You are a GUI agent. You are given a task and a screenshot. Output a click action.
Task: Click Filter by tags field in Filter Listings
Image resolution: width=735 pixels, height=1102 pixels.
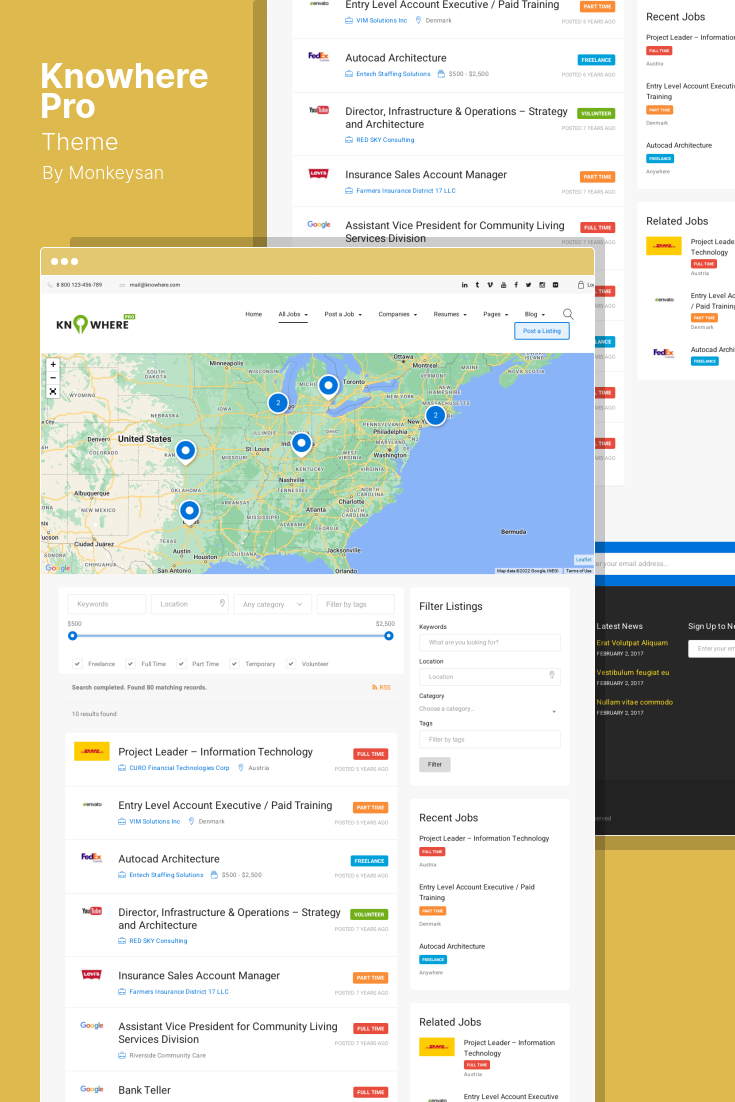[x=489, y=739]
